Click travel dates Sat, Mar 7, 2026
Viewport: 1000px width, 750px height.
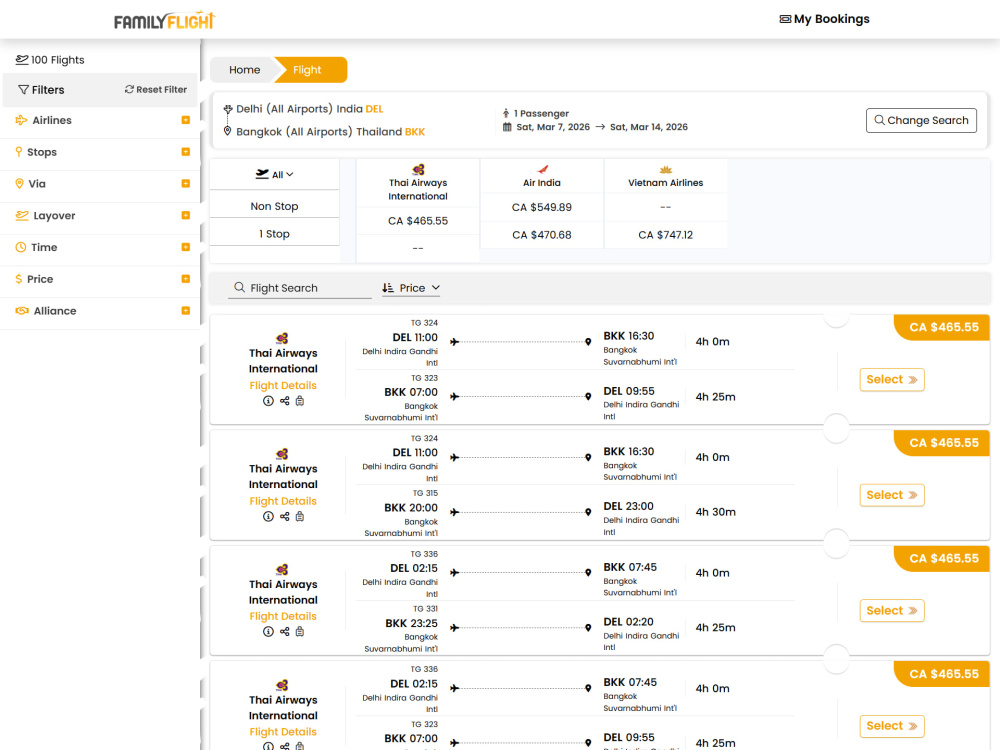[x=553, y=128]
